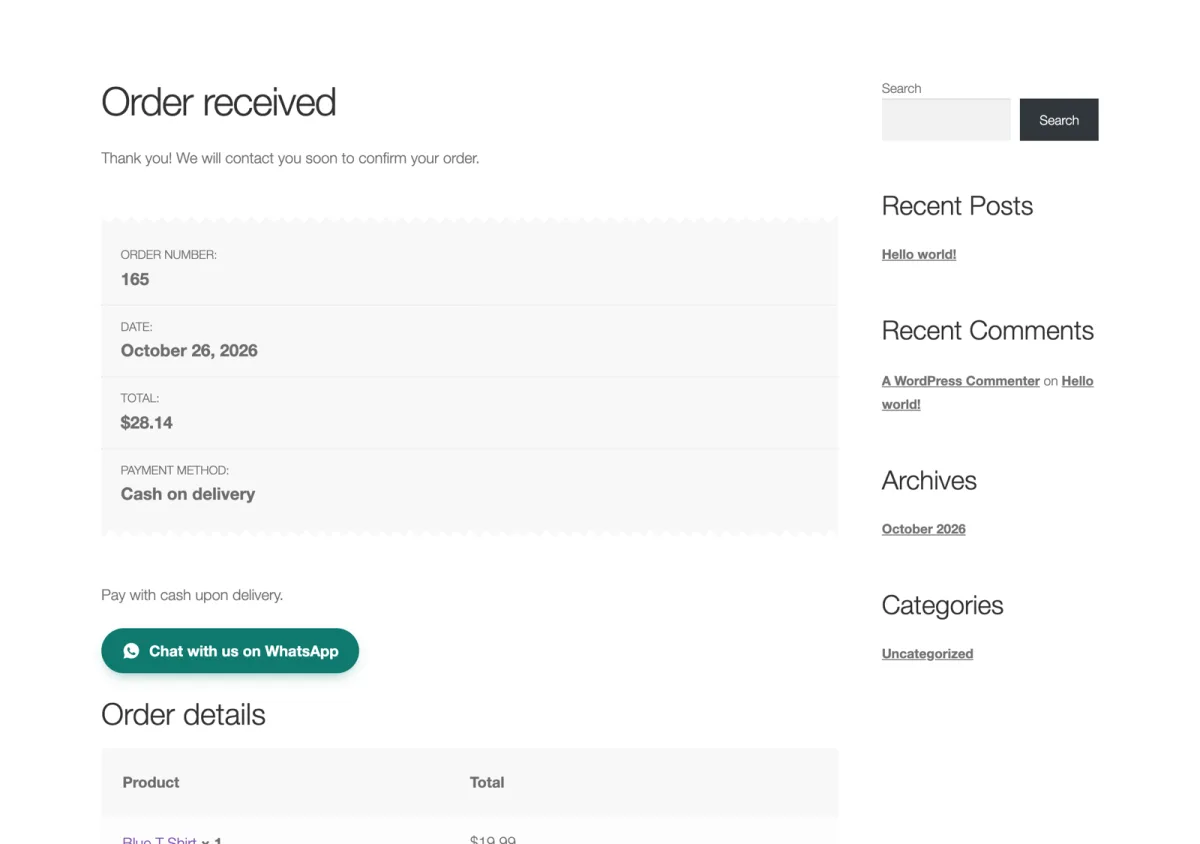Click 'Pay with cash upon delivery.' text
The image size is (1200, 844).
tap(192, 595)
